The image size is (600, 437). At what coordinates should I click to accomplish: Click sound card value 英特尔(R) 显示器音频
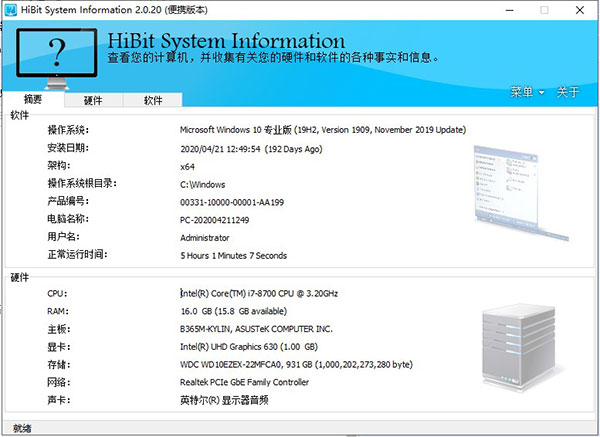pos(224,400)
